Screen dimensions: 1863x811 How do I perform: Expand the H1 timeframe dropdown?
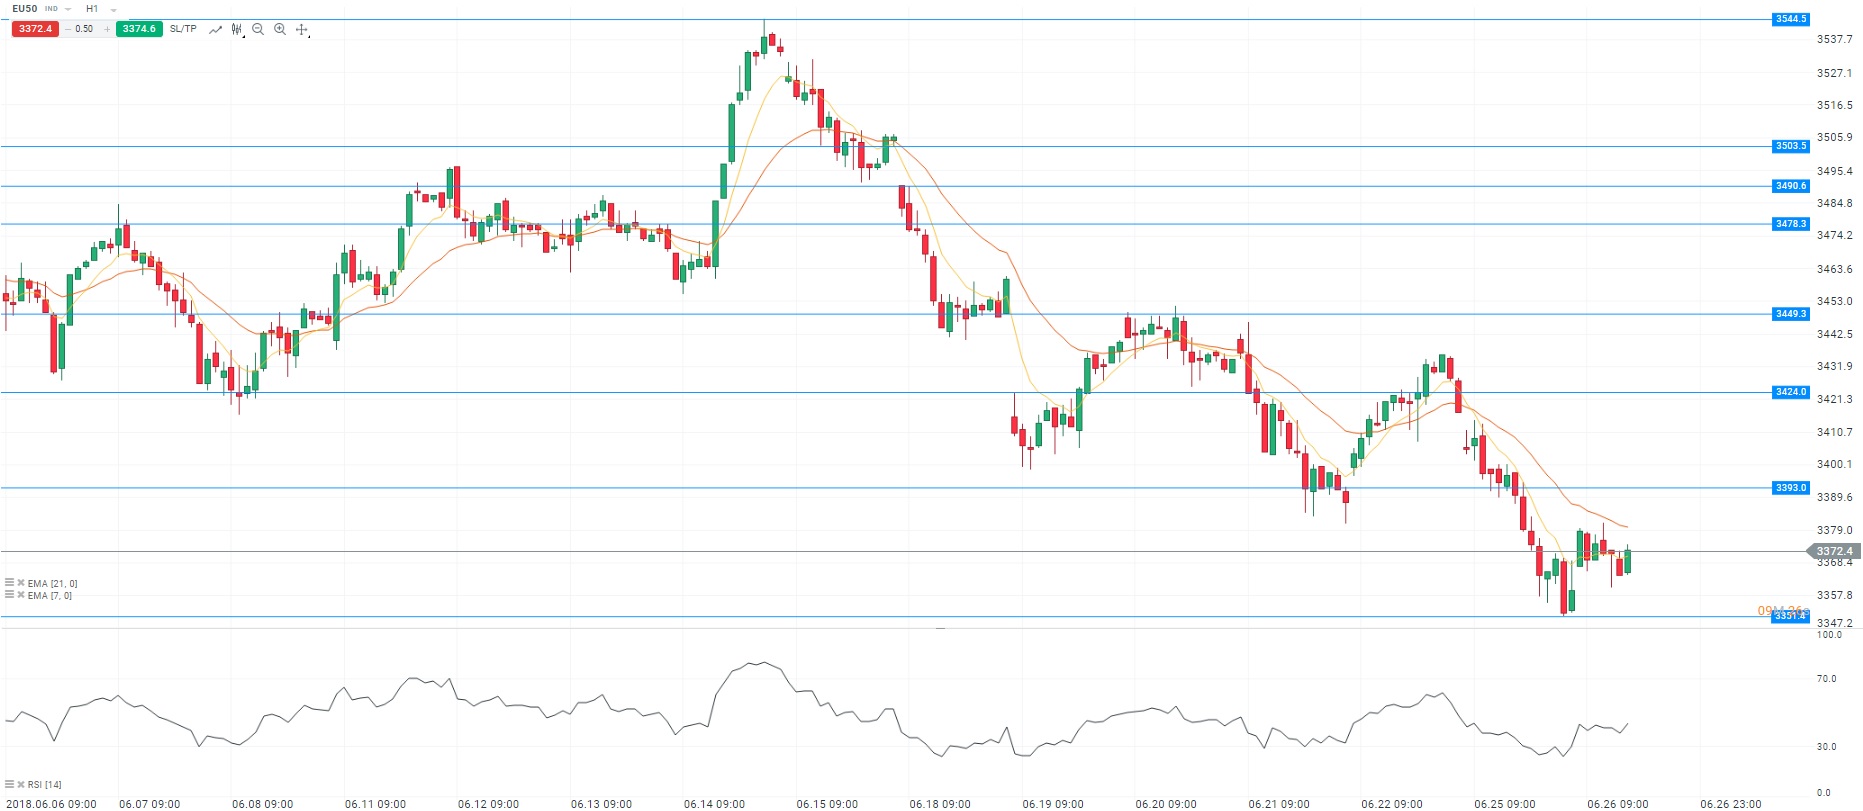tap(113, 10)
